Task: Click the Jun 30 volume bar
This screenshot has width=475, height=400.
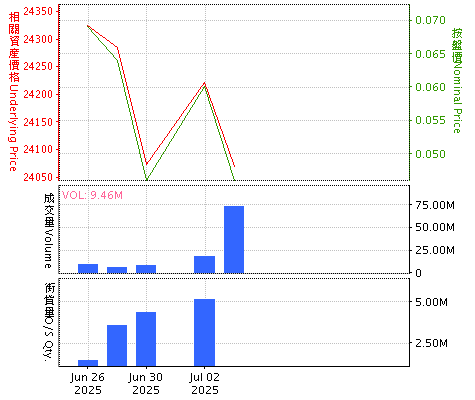Action: coord(146,269)
